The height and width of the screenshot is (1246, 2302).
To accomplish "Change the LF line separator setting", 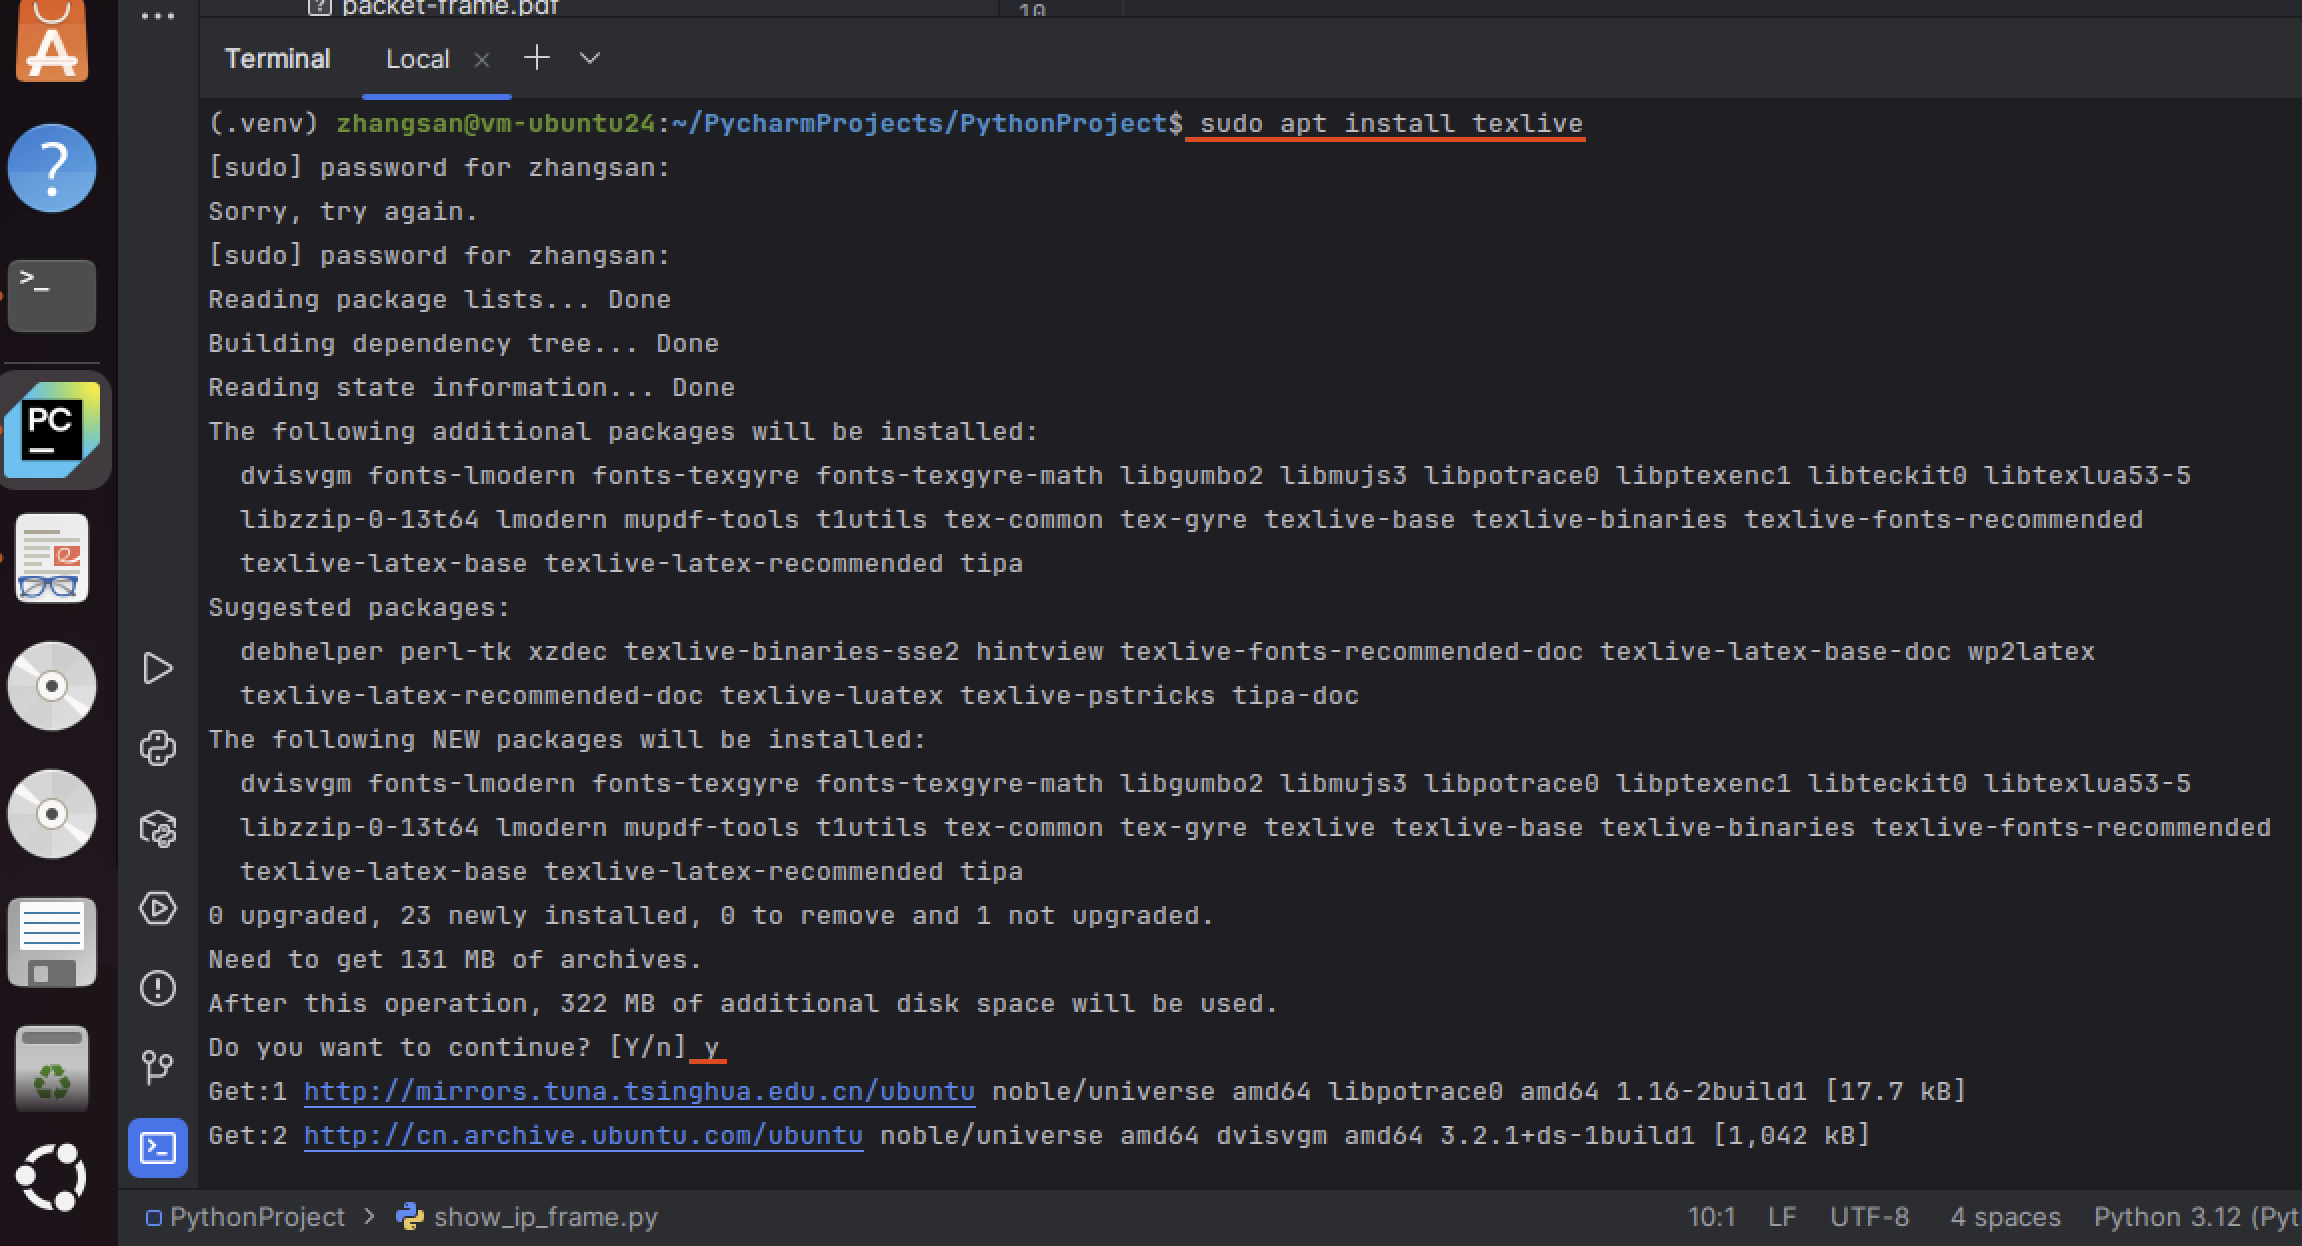I will 1782,1217.
